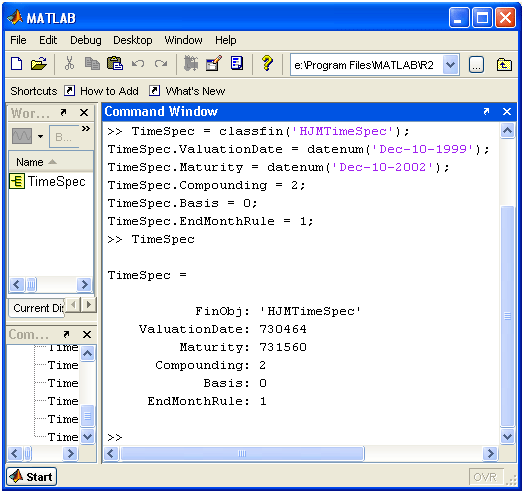The image size is (524, 493).
Task: Click Command History scroll down arrow
Action: point(88,436)
